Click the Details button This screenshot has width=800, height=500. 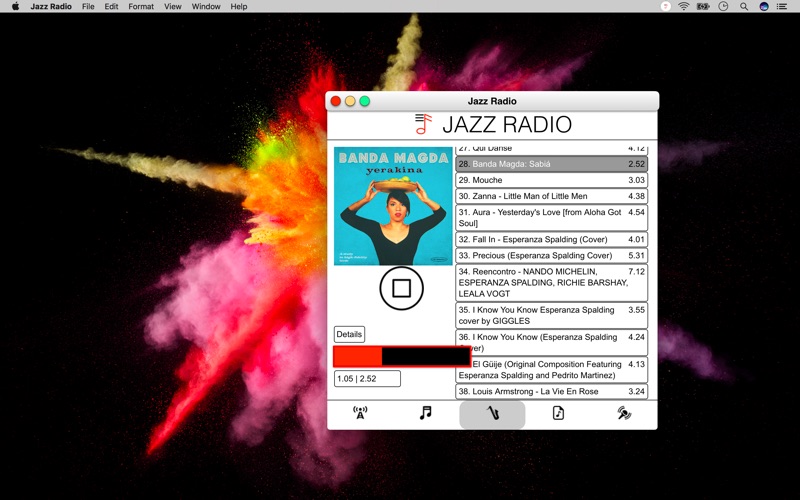pos(349,334)
